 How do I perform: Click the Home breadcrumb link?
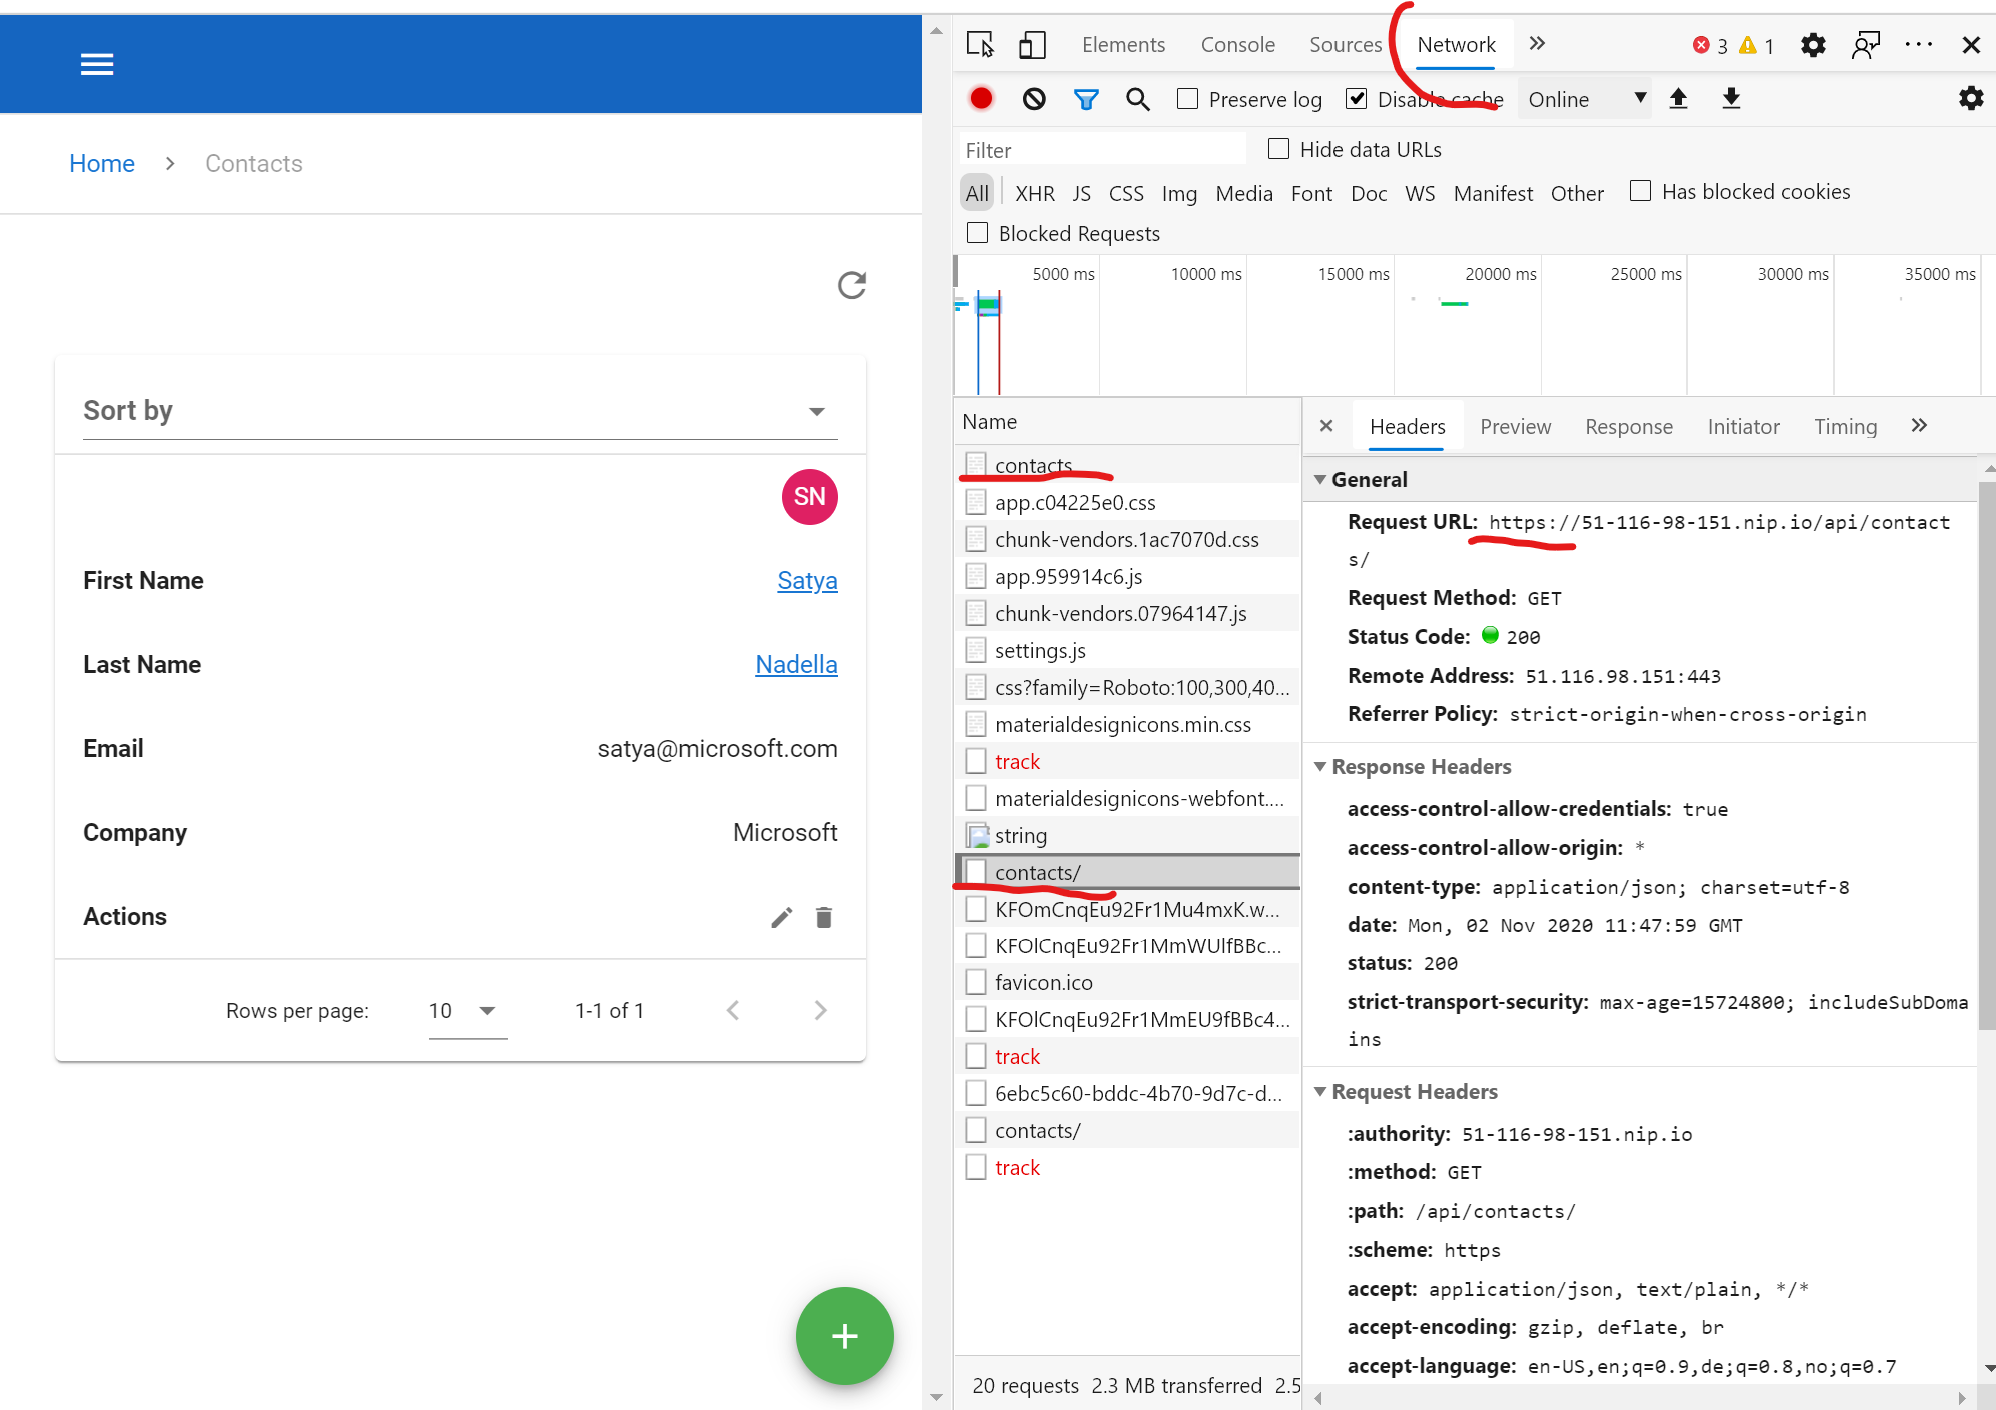pos(102,163)
